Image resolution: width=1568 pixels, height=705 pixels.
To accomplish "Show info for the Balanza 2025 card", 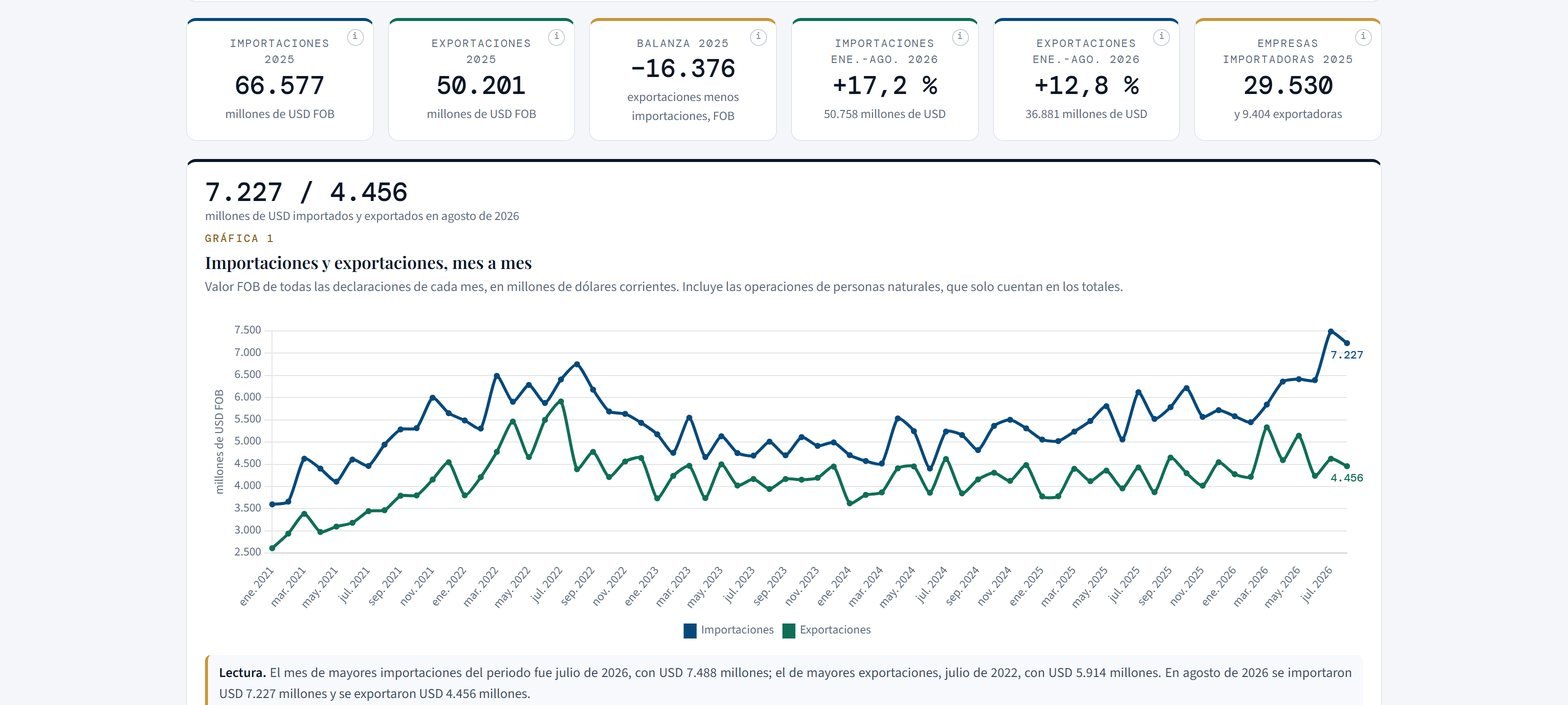I will (758, 37).
